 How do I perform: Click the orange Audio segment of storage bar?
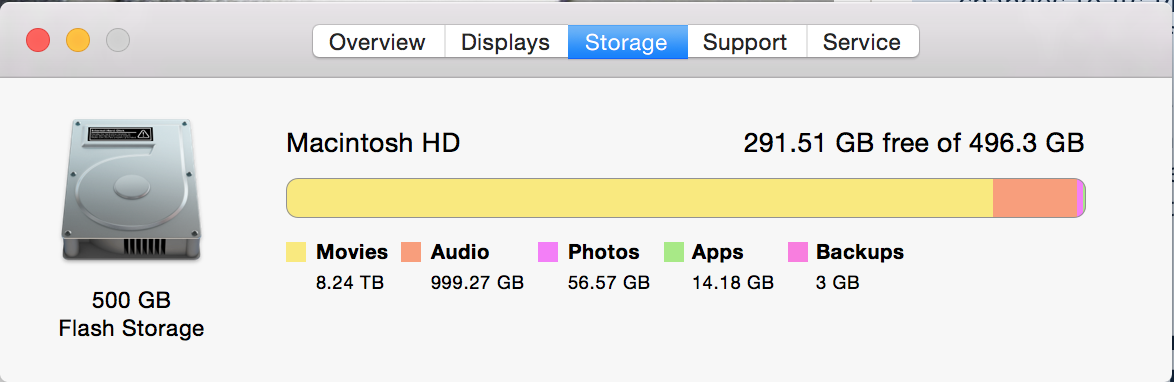point(1035,198)
